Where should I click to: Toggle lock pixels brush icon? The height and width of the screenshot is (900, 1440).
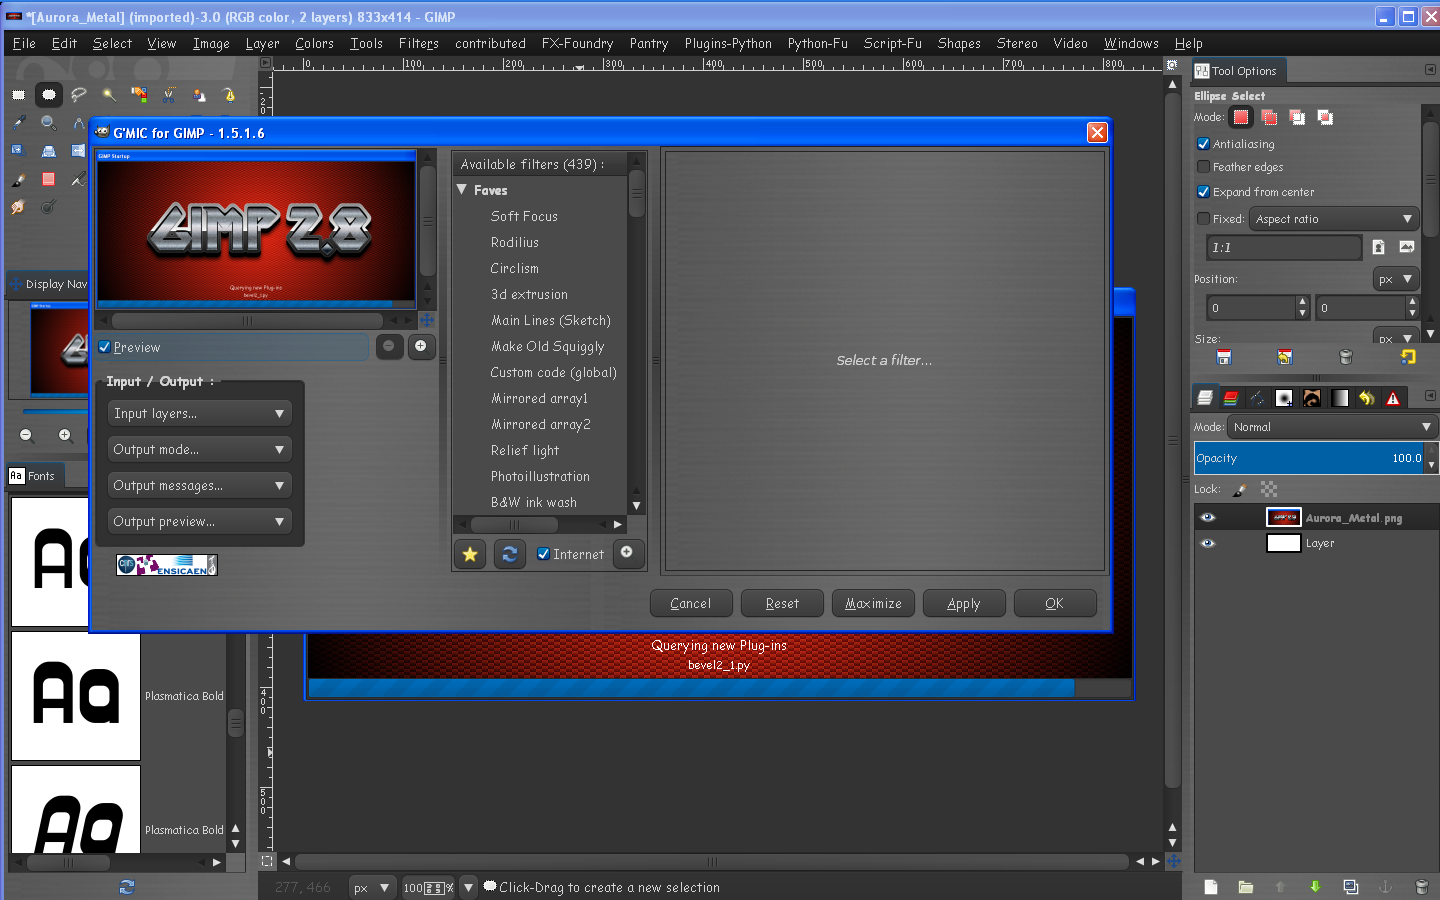tap(1240, 490)
